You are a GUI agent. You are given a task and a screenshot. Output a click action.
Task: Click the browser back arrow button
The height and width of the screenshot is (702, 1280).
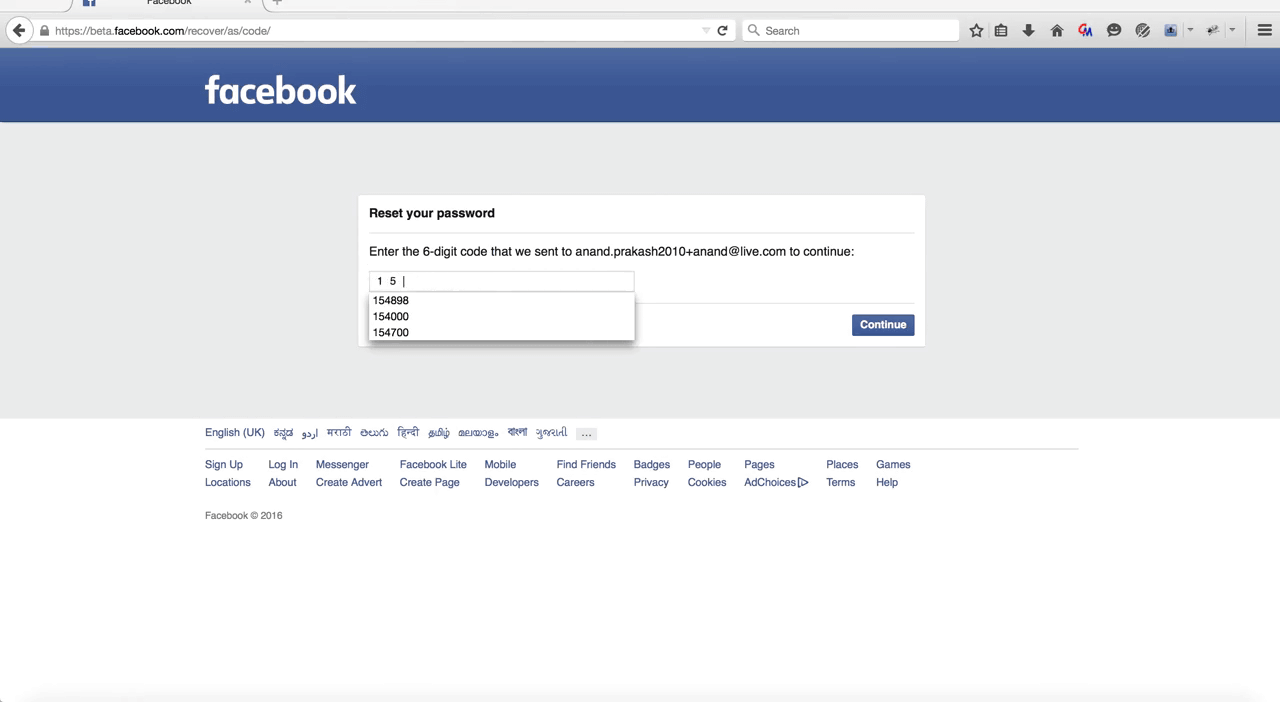pos(19,31)
